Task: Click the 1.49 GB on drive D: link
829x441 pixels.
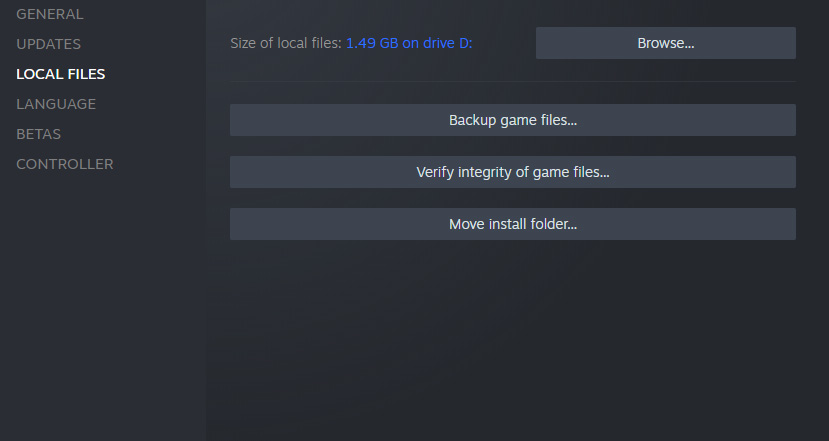Action: click(409, 43)
